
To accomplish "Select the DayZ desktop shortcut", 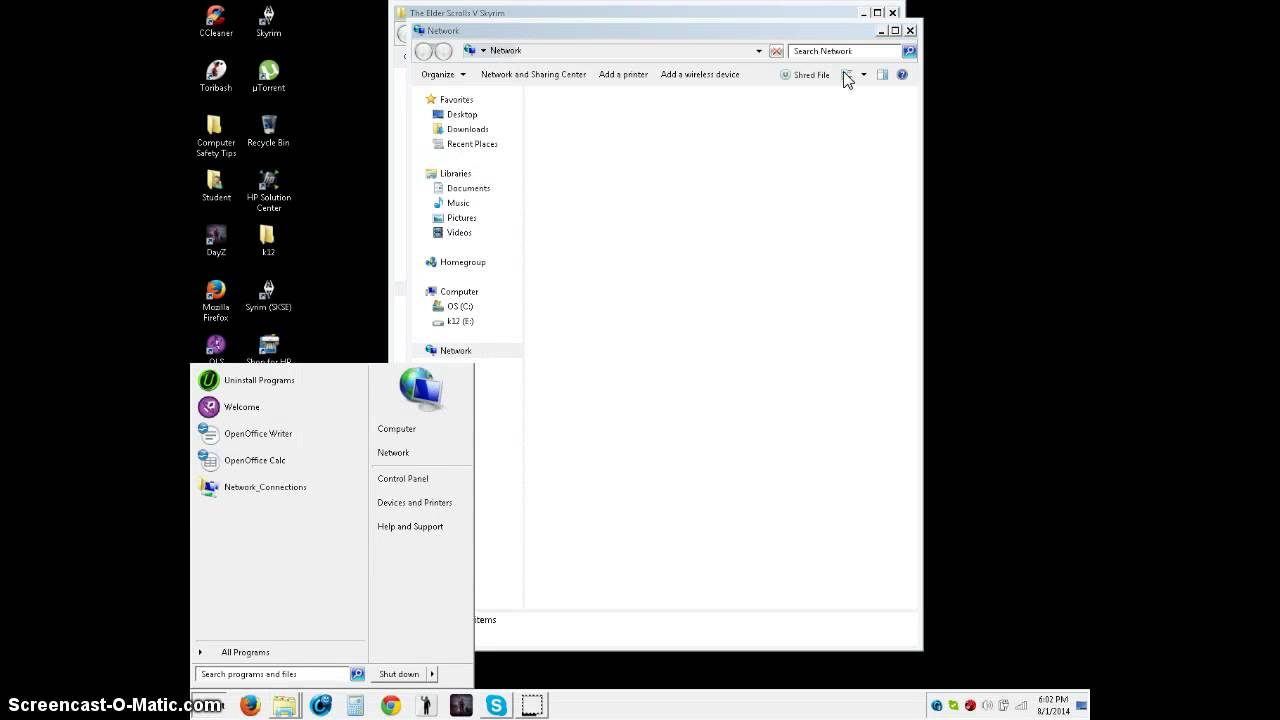I will click(x=215, y=241).
